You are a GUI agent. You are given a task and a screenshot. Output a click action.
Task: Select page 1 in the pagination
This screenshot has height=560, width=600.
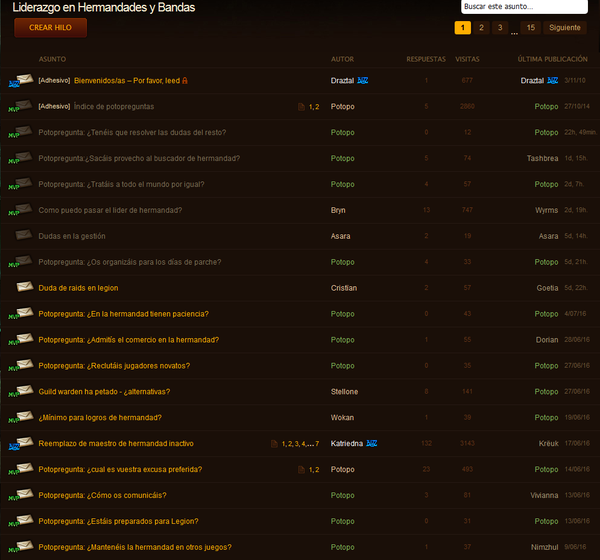coord(463,28)
